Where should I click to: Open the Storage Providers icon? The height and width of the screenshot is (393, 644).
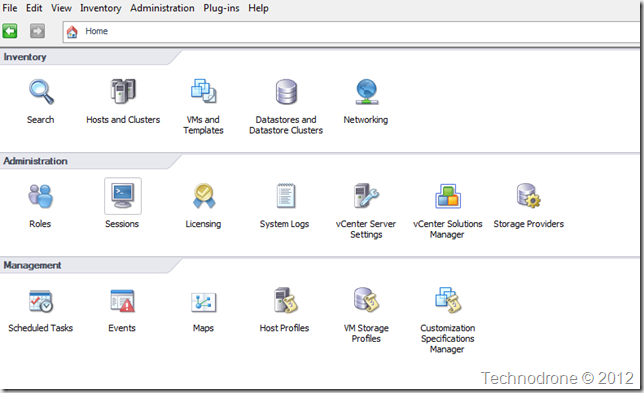click(x=529, y=195)
